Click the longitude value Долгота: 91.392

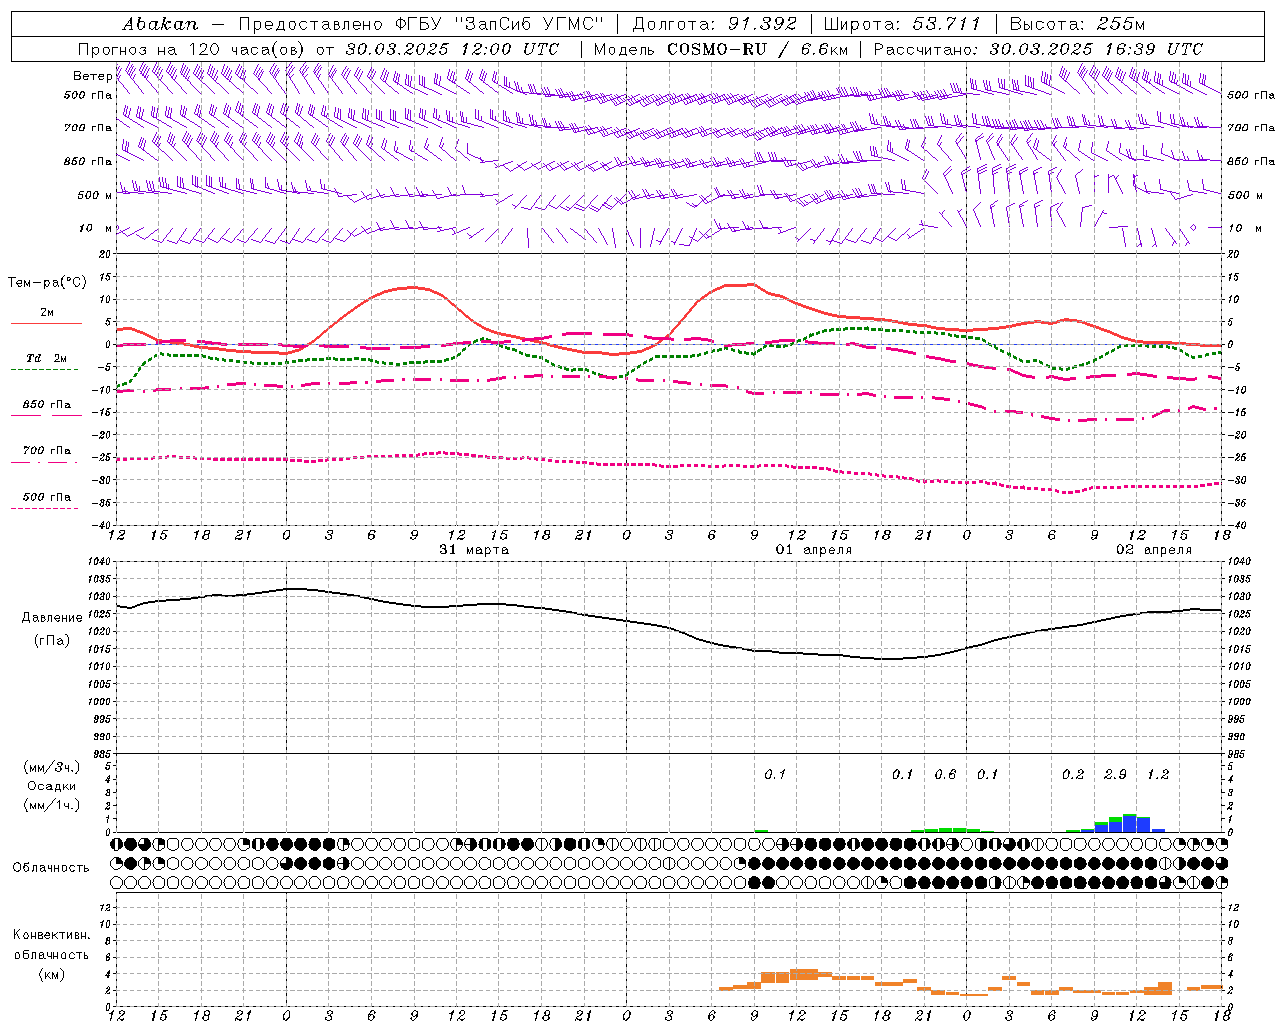point(715,24)
